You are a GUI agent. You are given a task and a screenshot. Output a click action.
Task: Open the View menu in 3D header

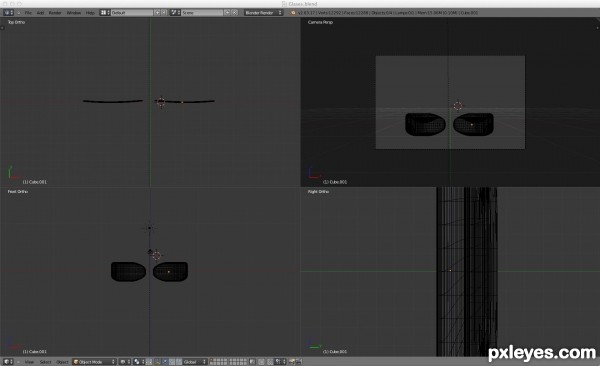point(29,361)
